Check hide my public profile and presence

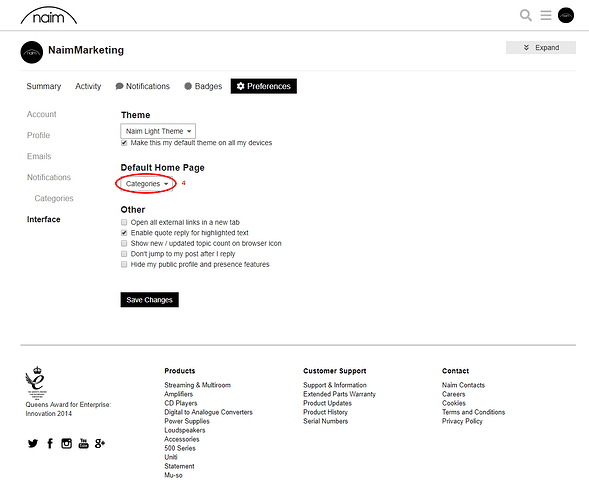[x=124, y=264]
